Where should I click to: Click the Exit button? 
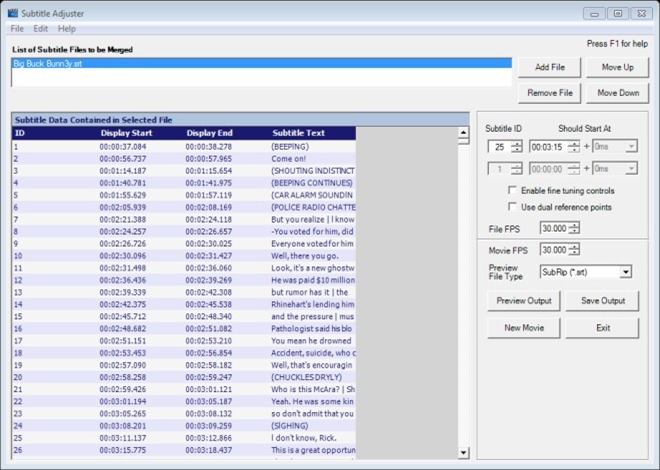602,328
